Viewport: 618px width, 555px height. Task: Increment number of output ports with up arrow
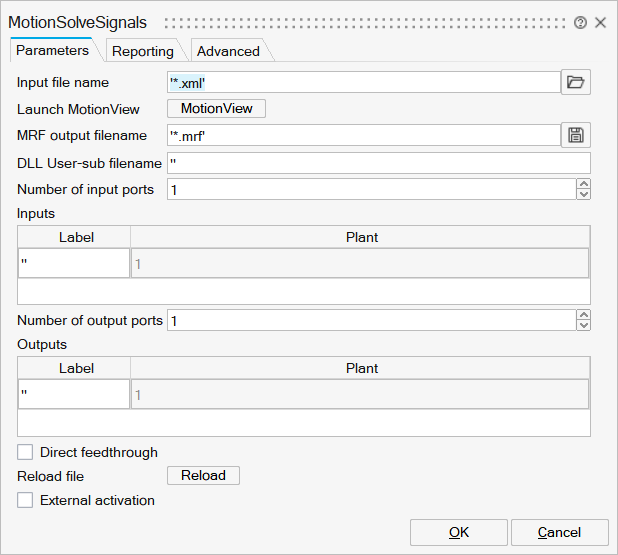tap(584, 315)
